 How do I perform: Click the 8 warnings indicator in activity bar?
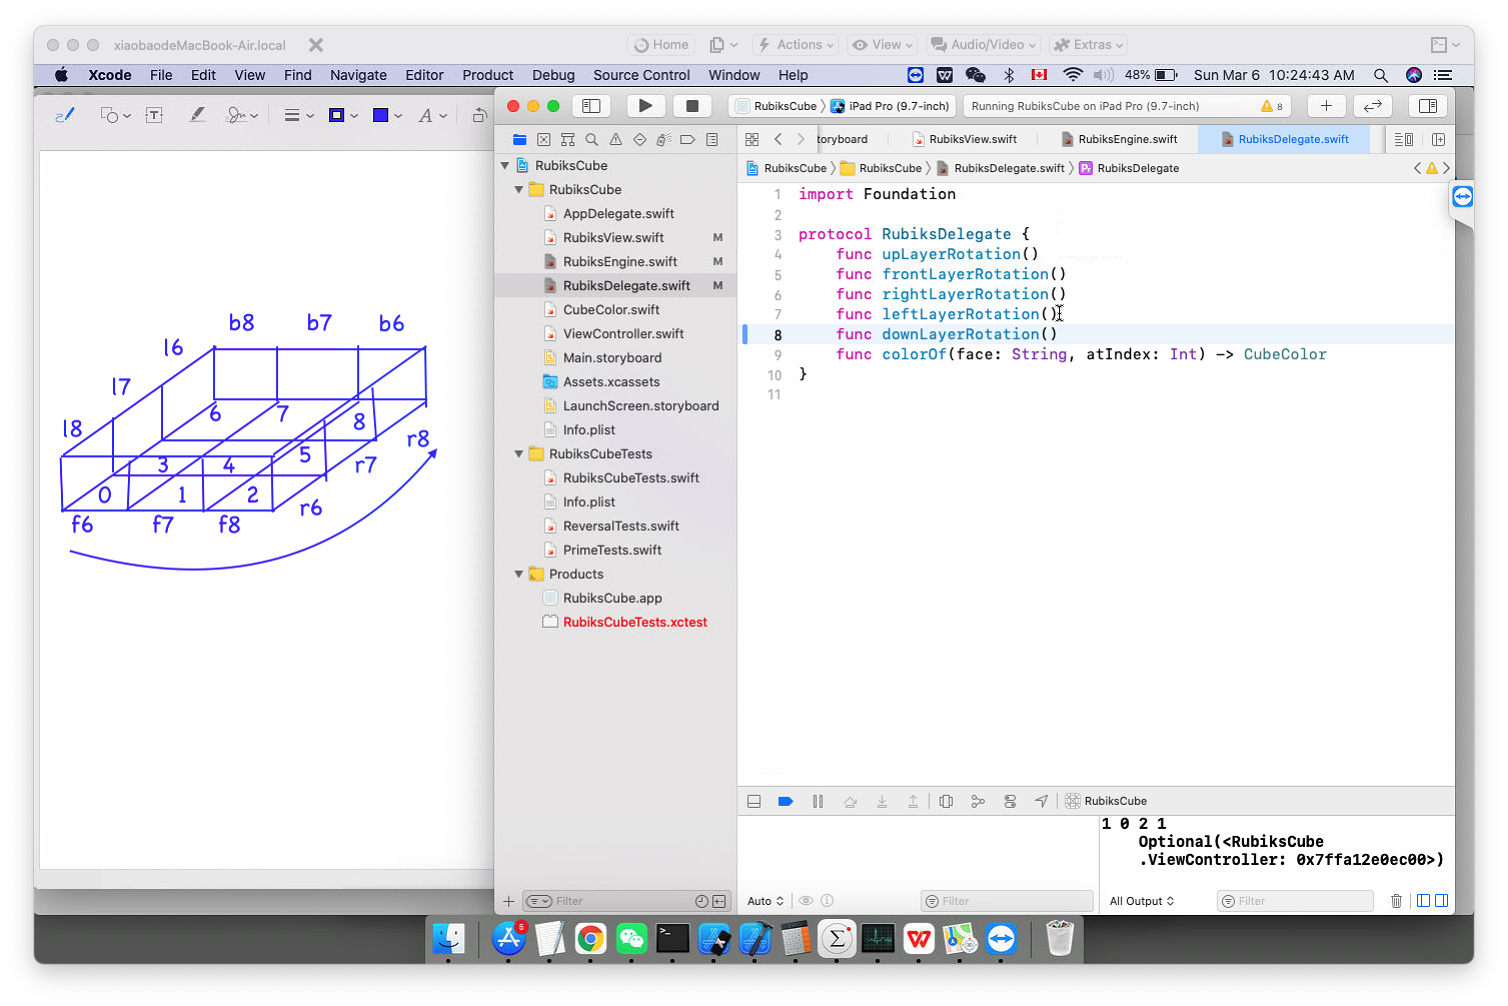point(1272,106)
